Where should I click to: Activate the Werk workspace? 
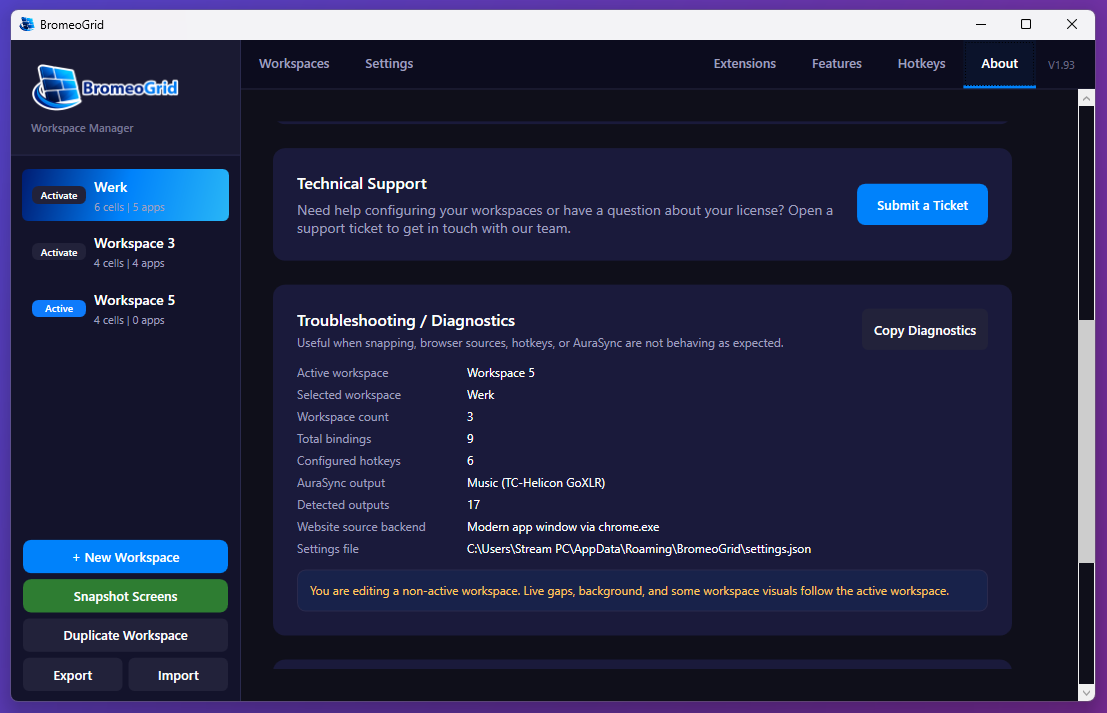[59, 196]
